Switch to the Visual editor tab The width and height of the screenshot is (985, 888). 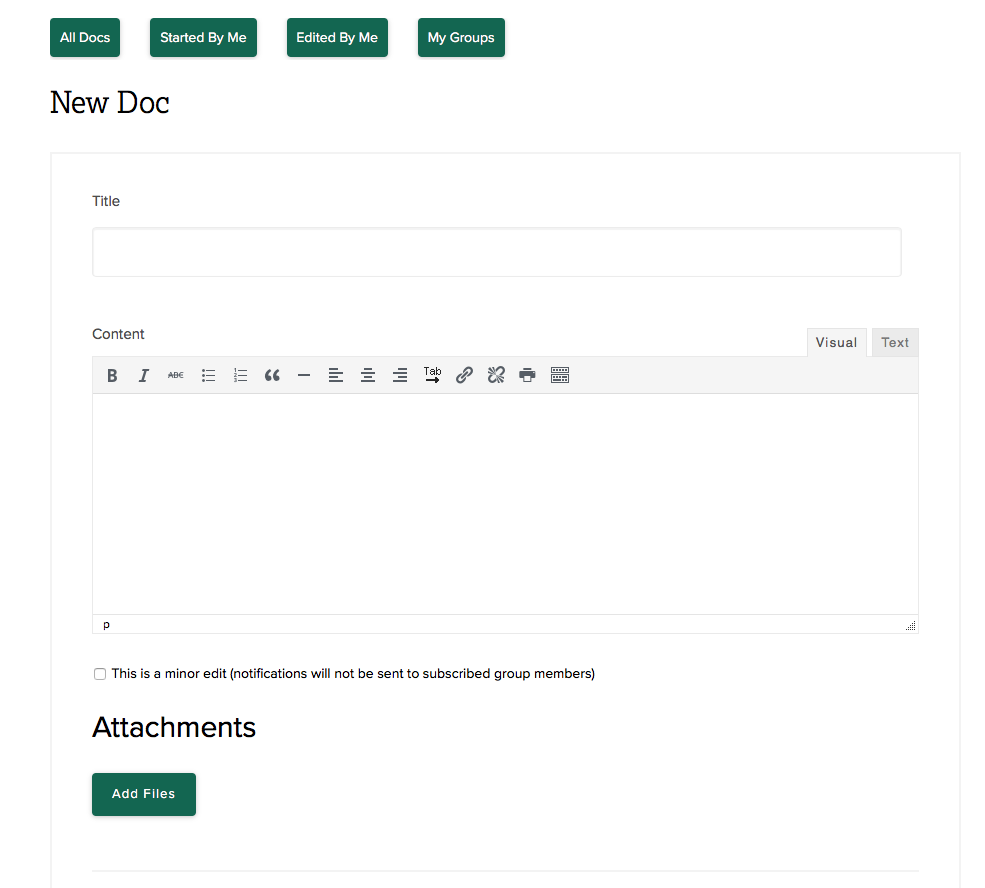pyautogui.click(x=836, y=343)
